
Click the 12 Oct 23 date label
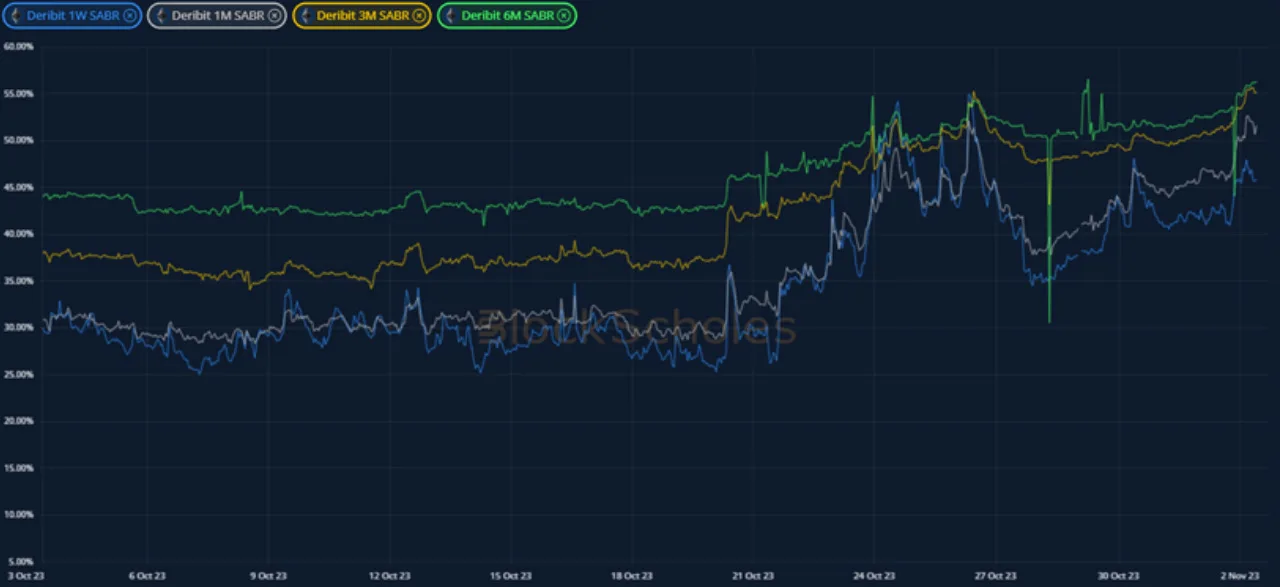tap(389, 576)
